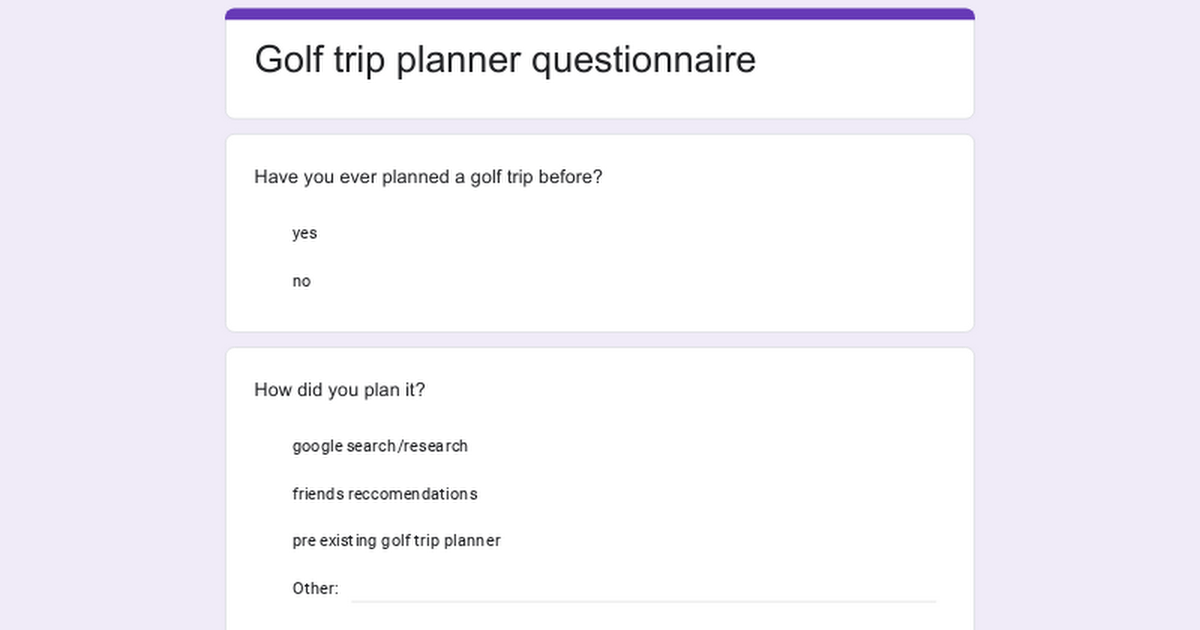Select the "yes" answer option
This screenshot has width=1200, height=630.
click(304, 233)
